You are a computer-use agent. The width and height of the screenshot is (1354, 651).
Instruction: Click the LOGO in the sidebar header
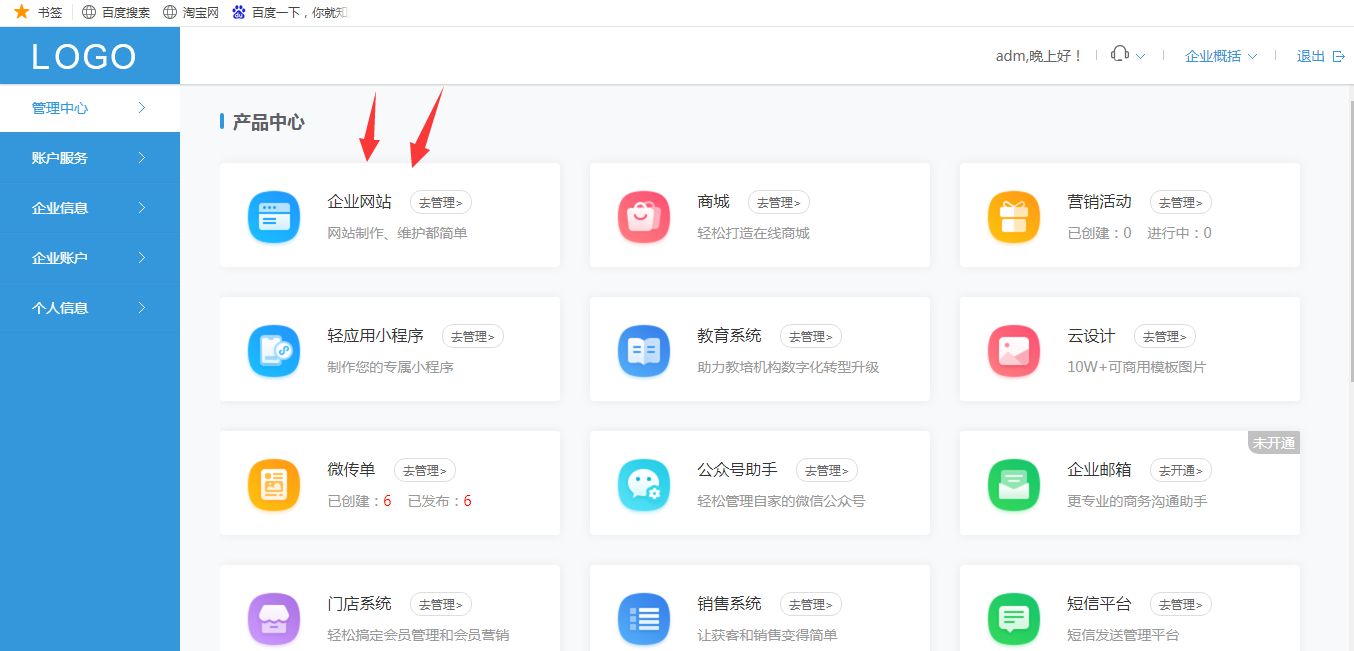tap(84, 57)
